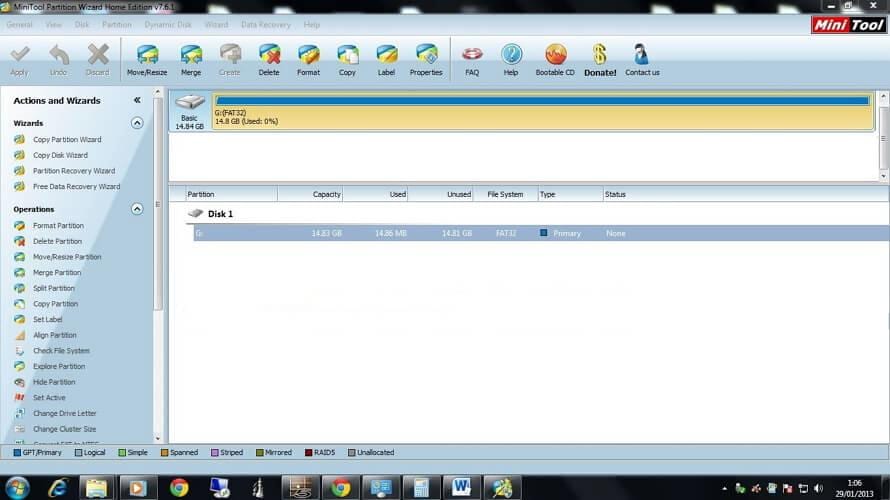Image resolution: width=890 pixels, height=500 pixels.
Task: Open the Help menu in the menu bar
Action: [x=312, y=25]
